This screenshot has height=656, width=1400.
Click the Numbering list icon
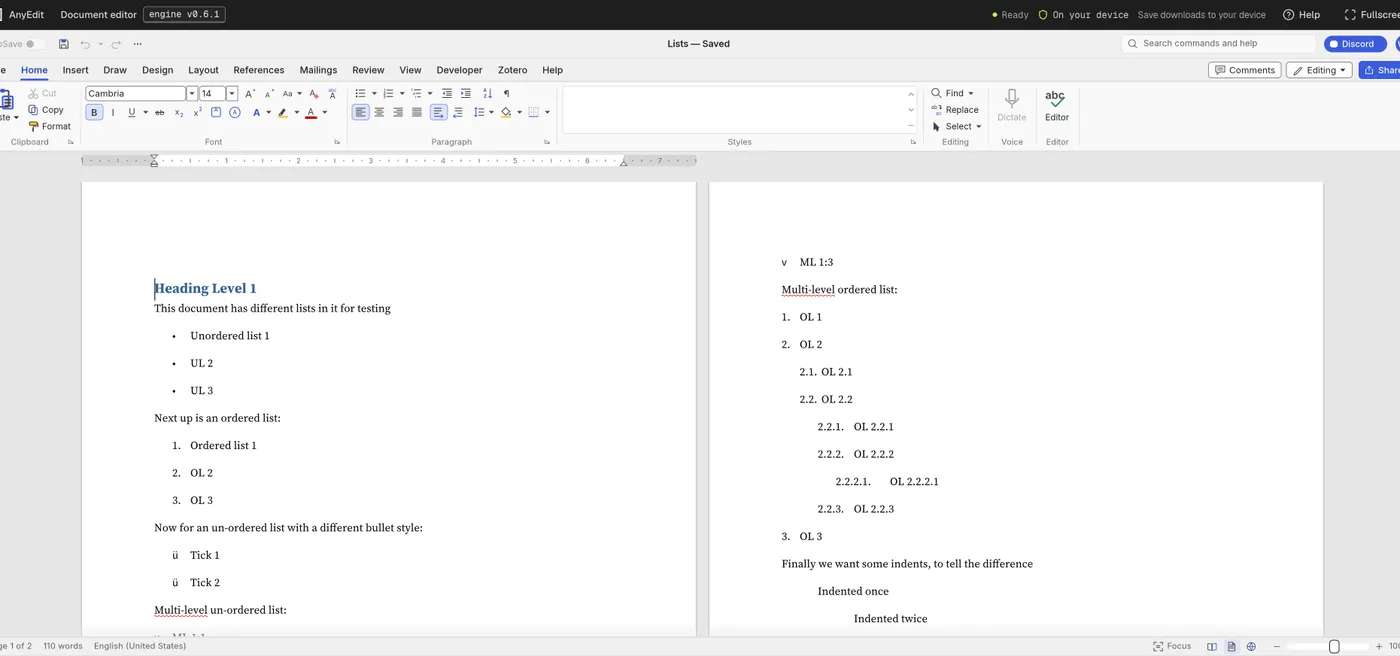[x=388, y=93]
